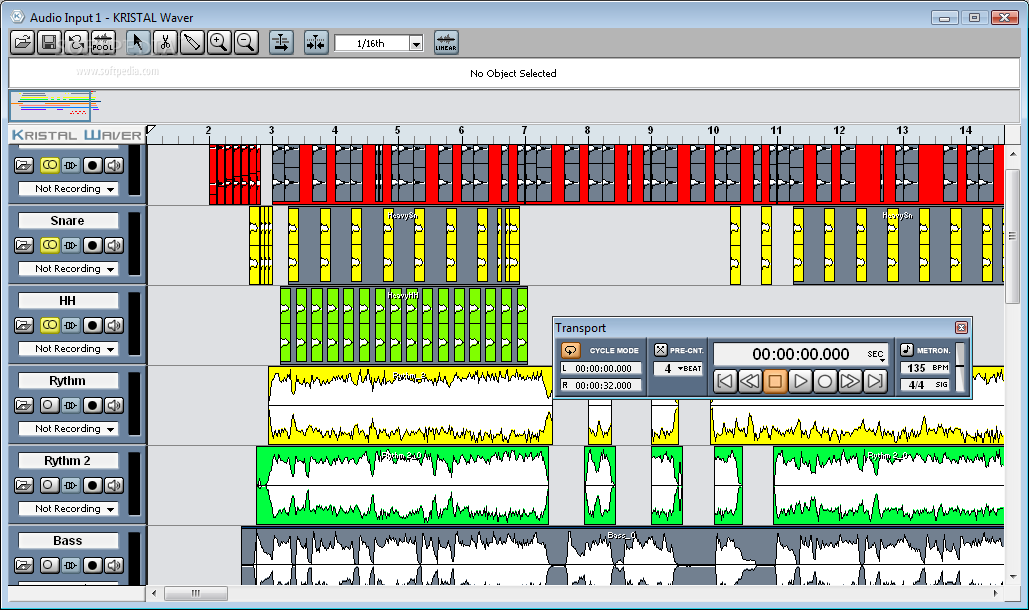Select the arrow pointer tool
The height and width of the screenshot is (610, 1029).
(x=138, y=43)
